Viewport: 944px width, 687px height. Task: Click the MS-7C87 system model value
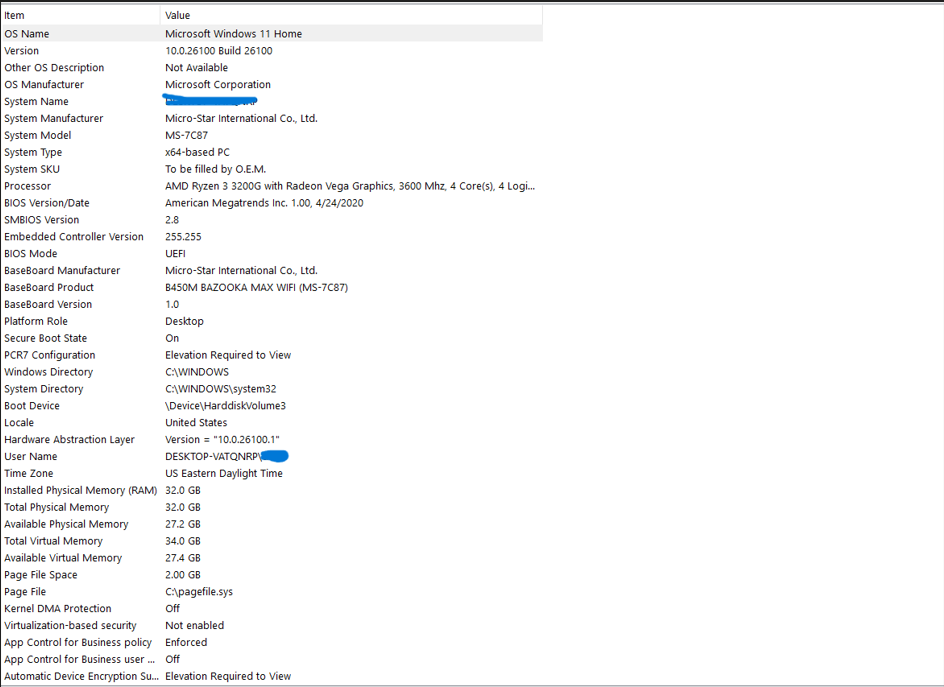point(187,135)
